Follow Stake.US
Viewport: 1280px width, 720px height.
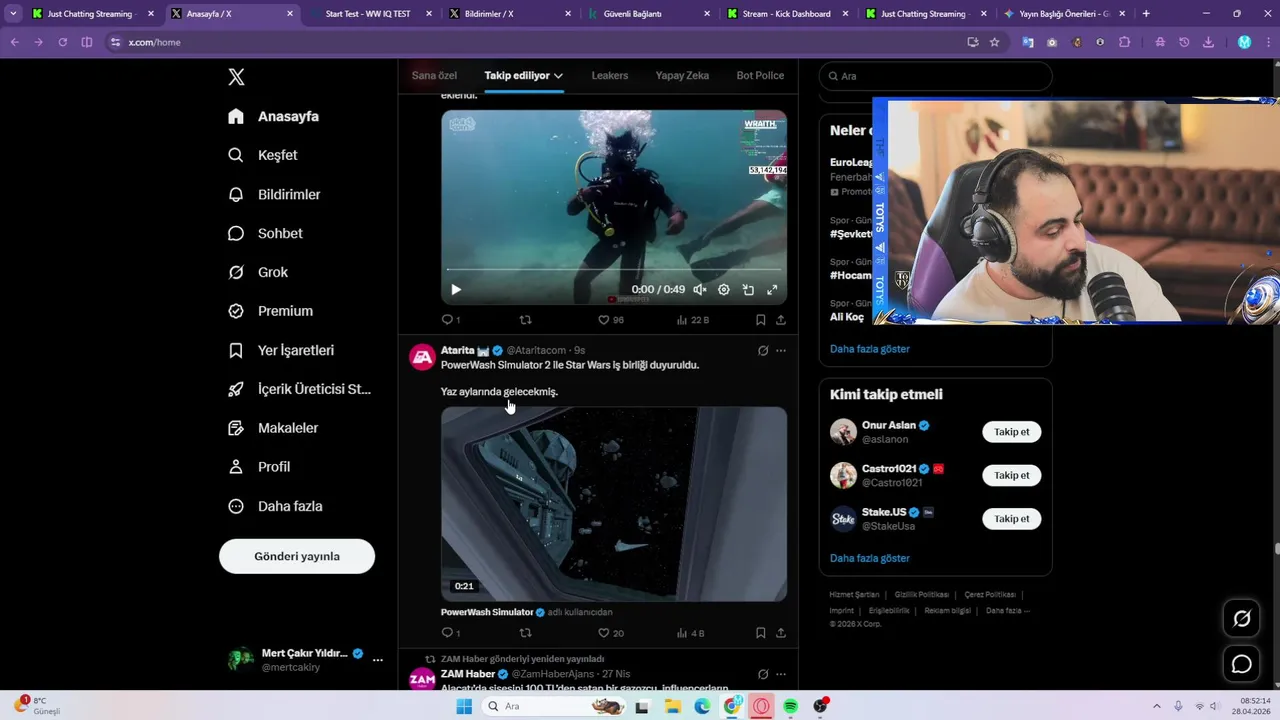[x=1011, y=519]
